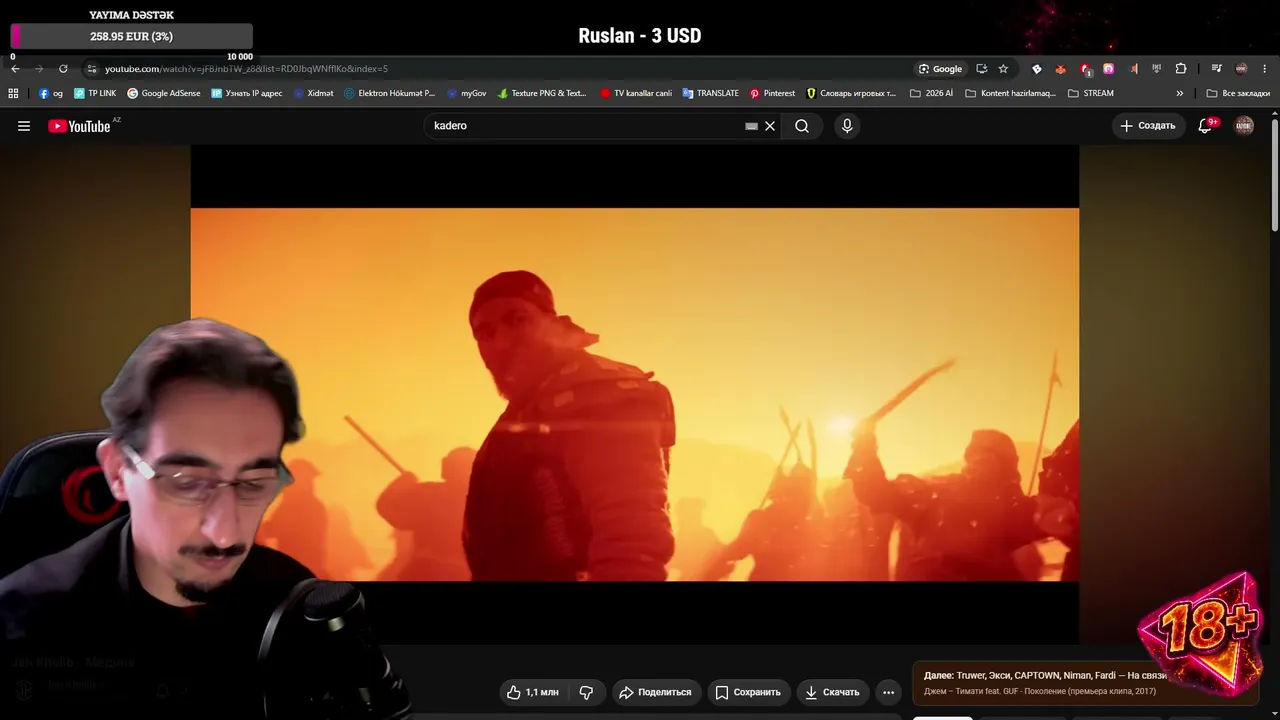Open the Pinterest bookmark
This screenshot has width=1280, height=720.
(772, 93)
